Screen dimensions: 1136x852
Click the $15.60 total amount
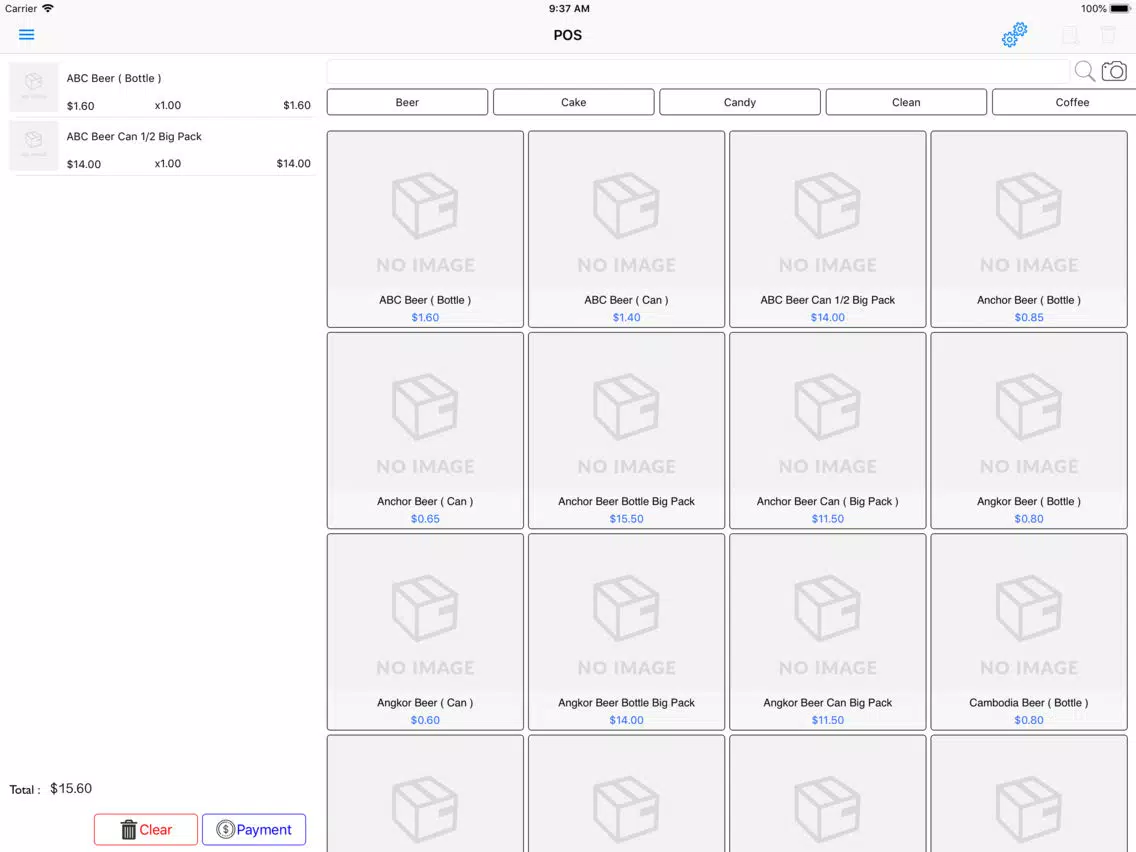pos(71,788)
